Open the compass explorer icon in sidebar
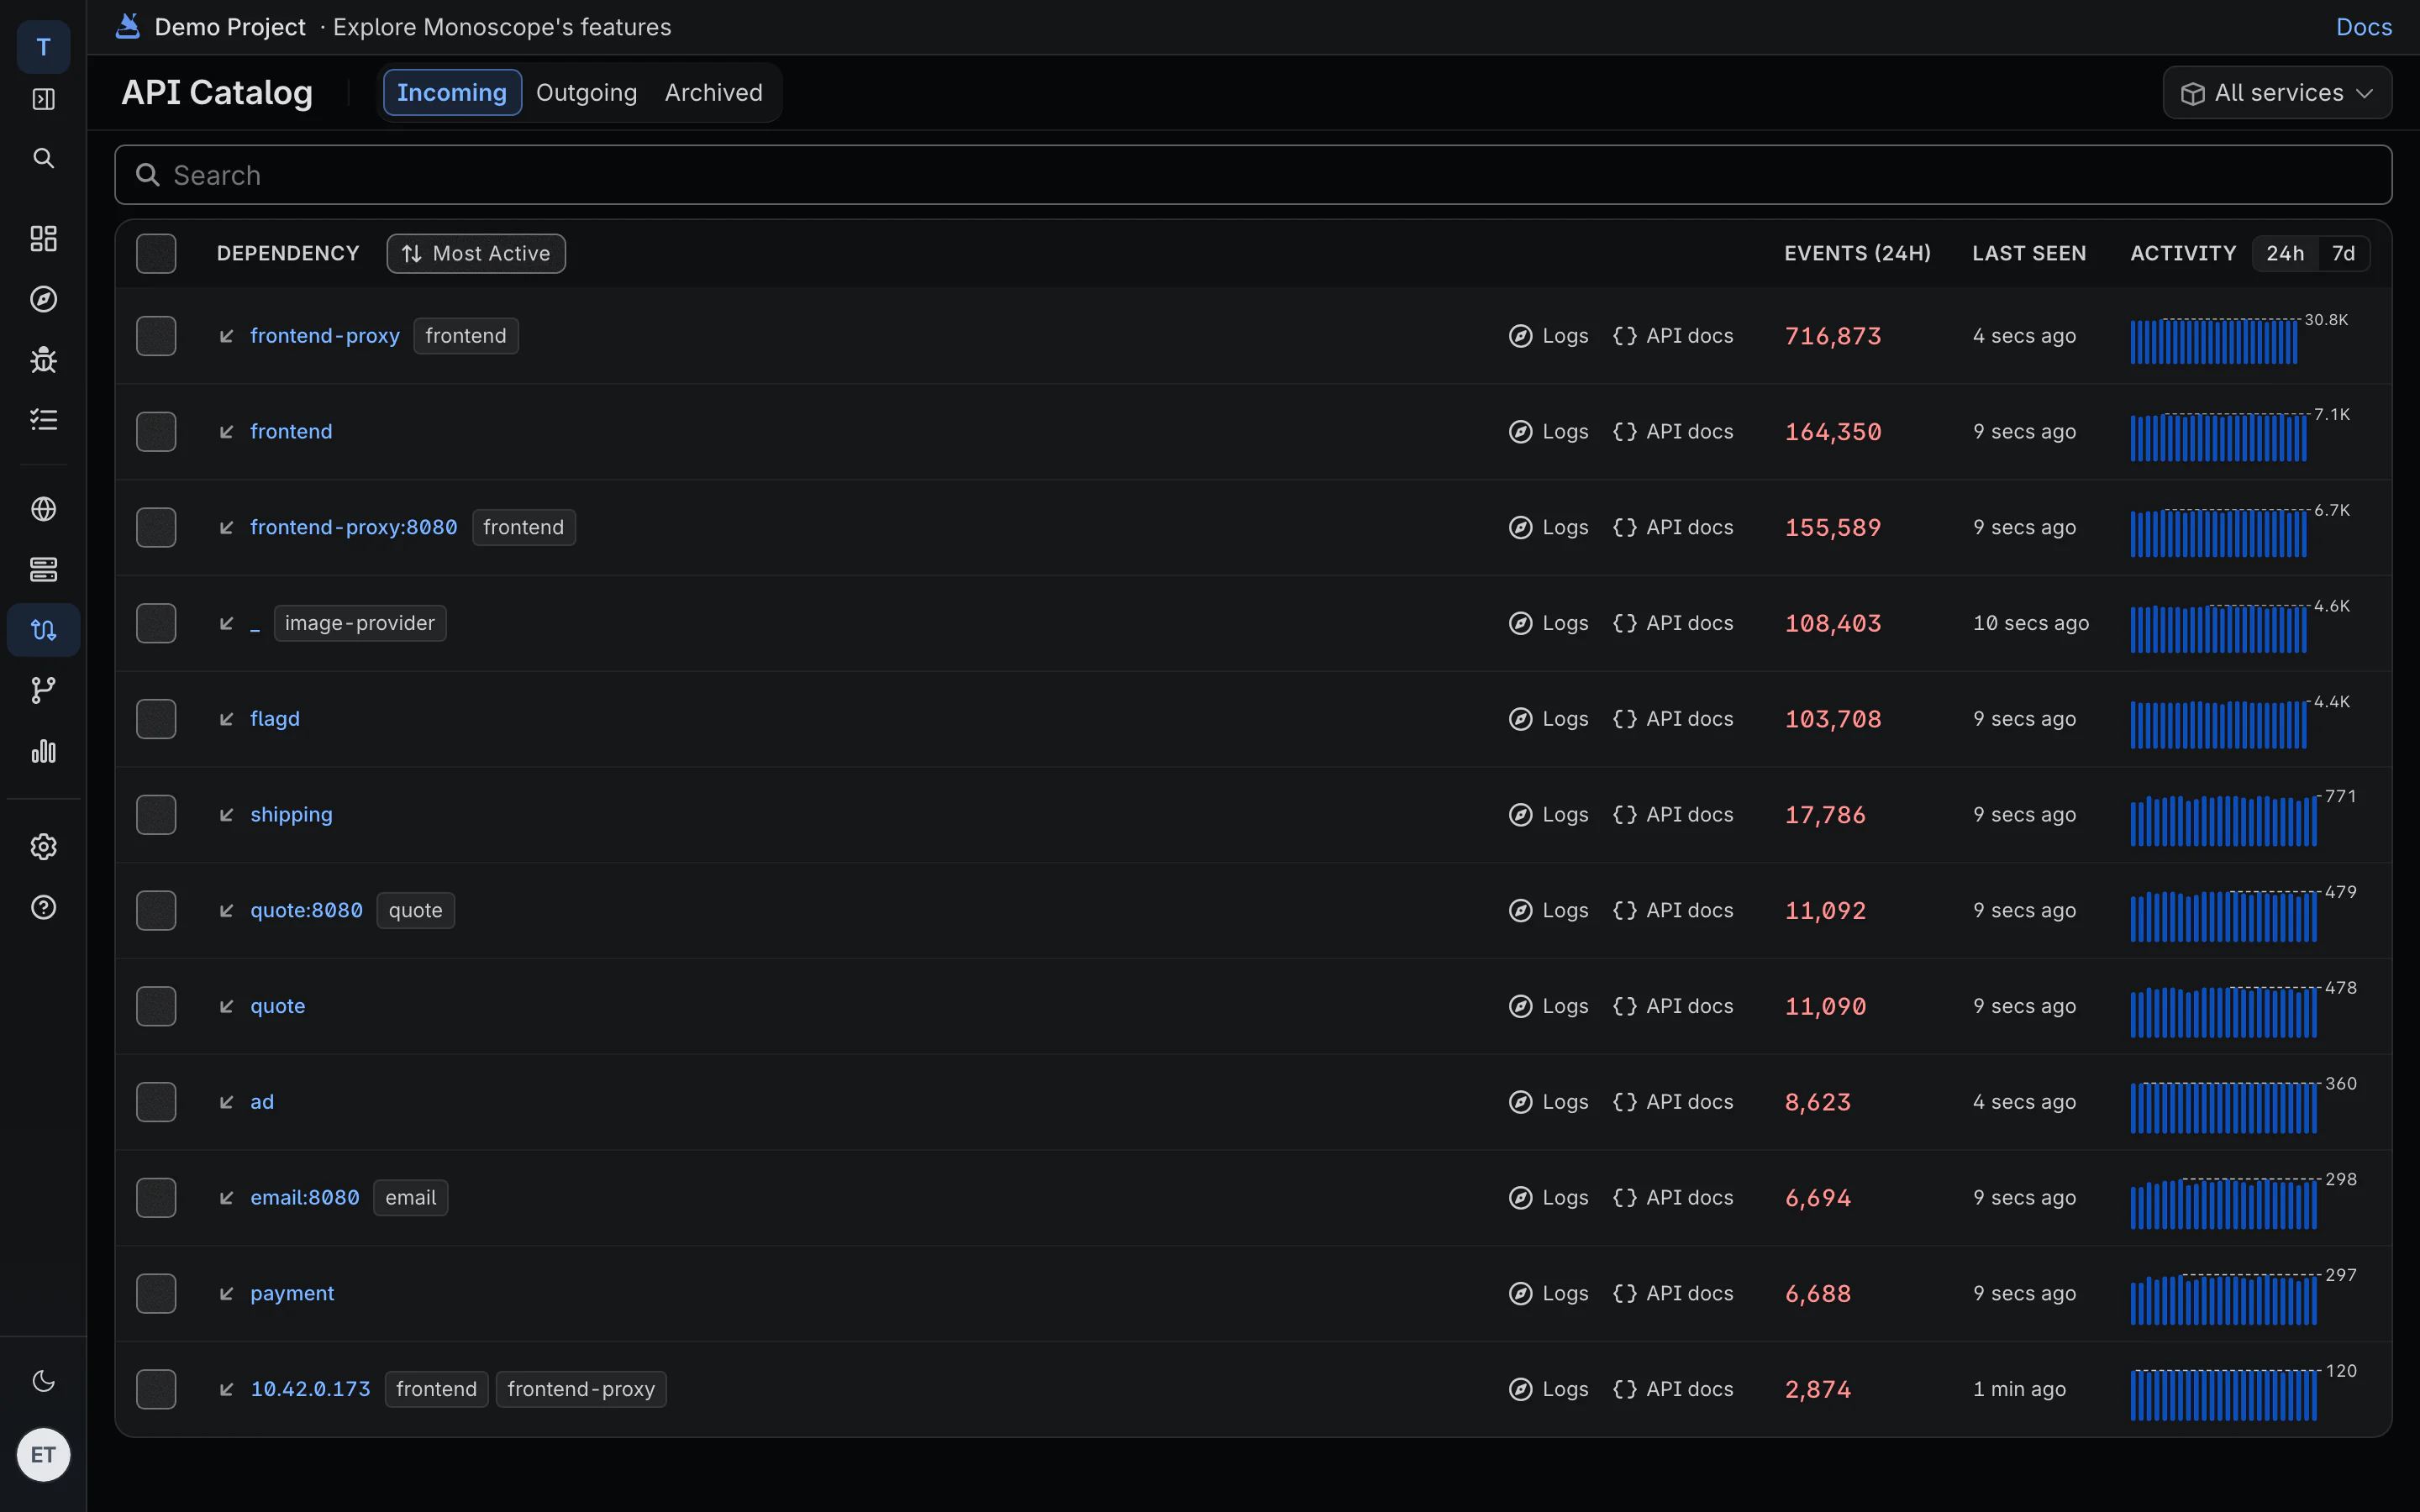The image size is (2420, 1512). click(x=43, y=299)
